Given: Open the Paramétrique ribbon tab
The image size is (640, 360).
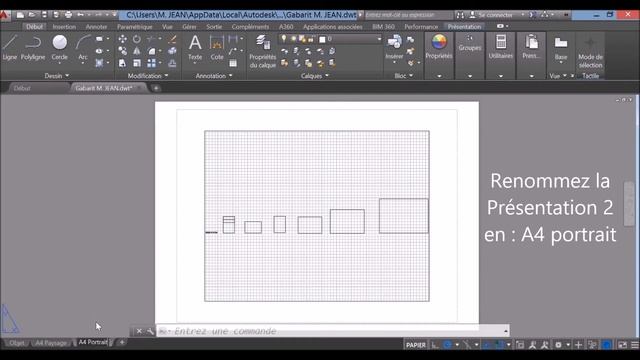Looking at the screenshot, I should coord(135,27).
